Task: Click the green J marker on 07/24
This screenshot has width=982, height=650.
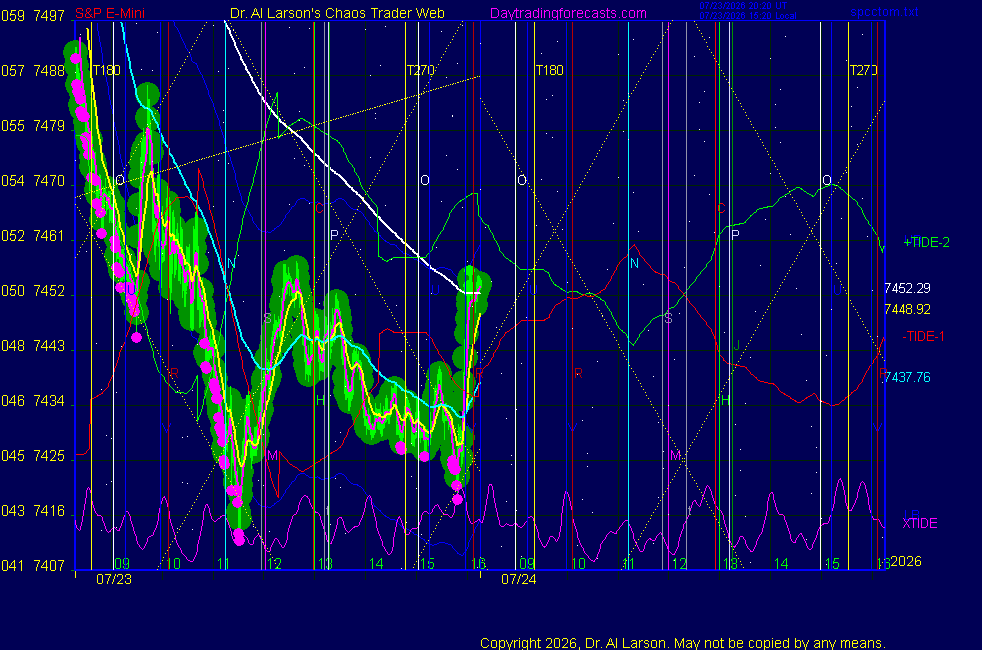Action: pos(736,345)
